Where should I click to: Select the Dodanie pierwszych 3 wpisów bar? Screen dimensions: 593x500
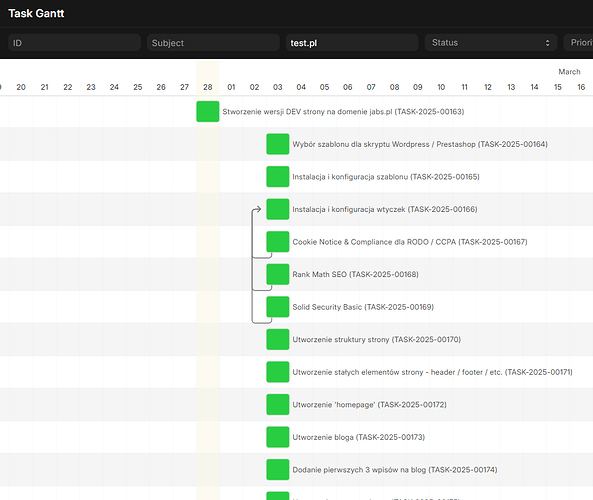(x=278, y=469)
